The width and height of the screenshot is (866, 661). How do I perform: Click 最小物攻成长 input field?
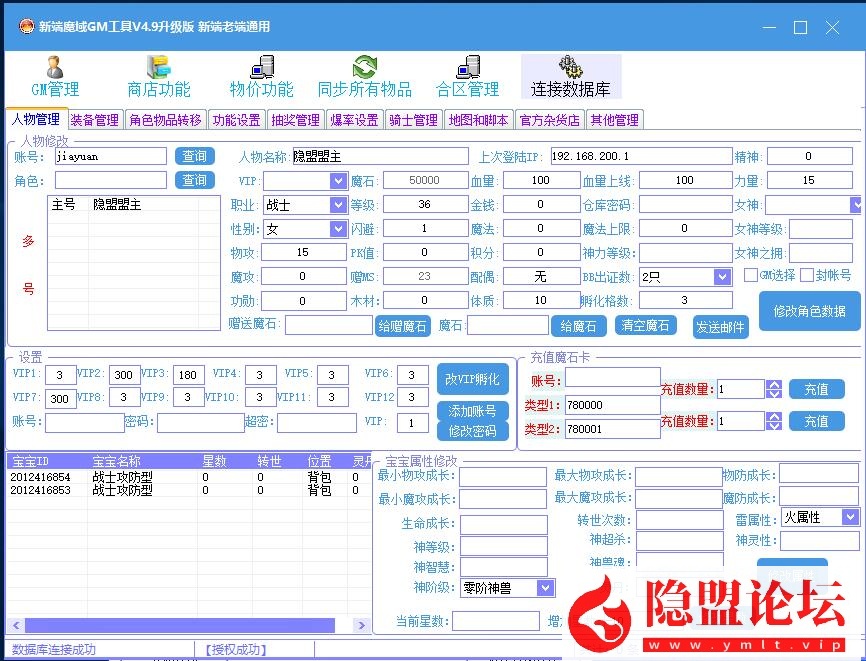tap(503, 477)
